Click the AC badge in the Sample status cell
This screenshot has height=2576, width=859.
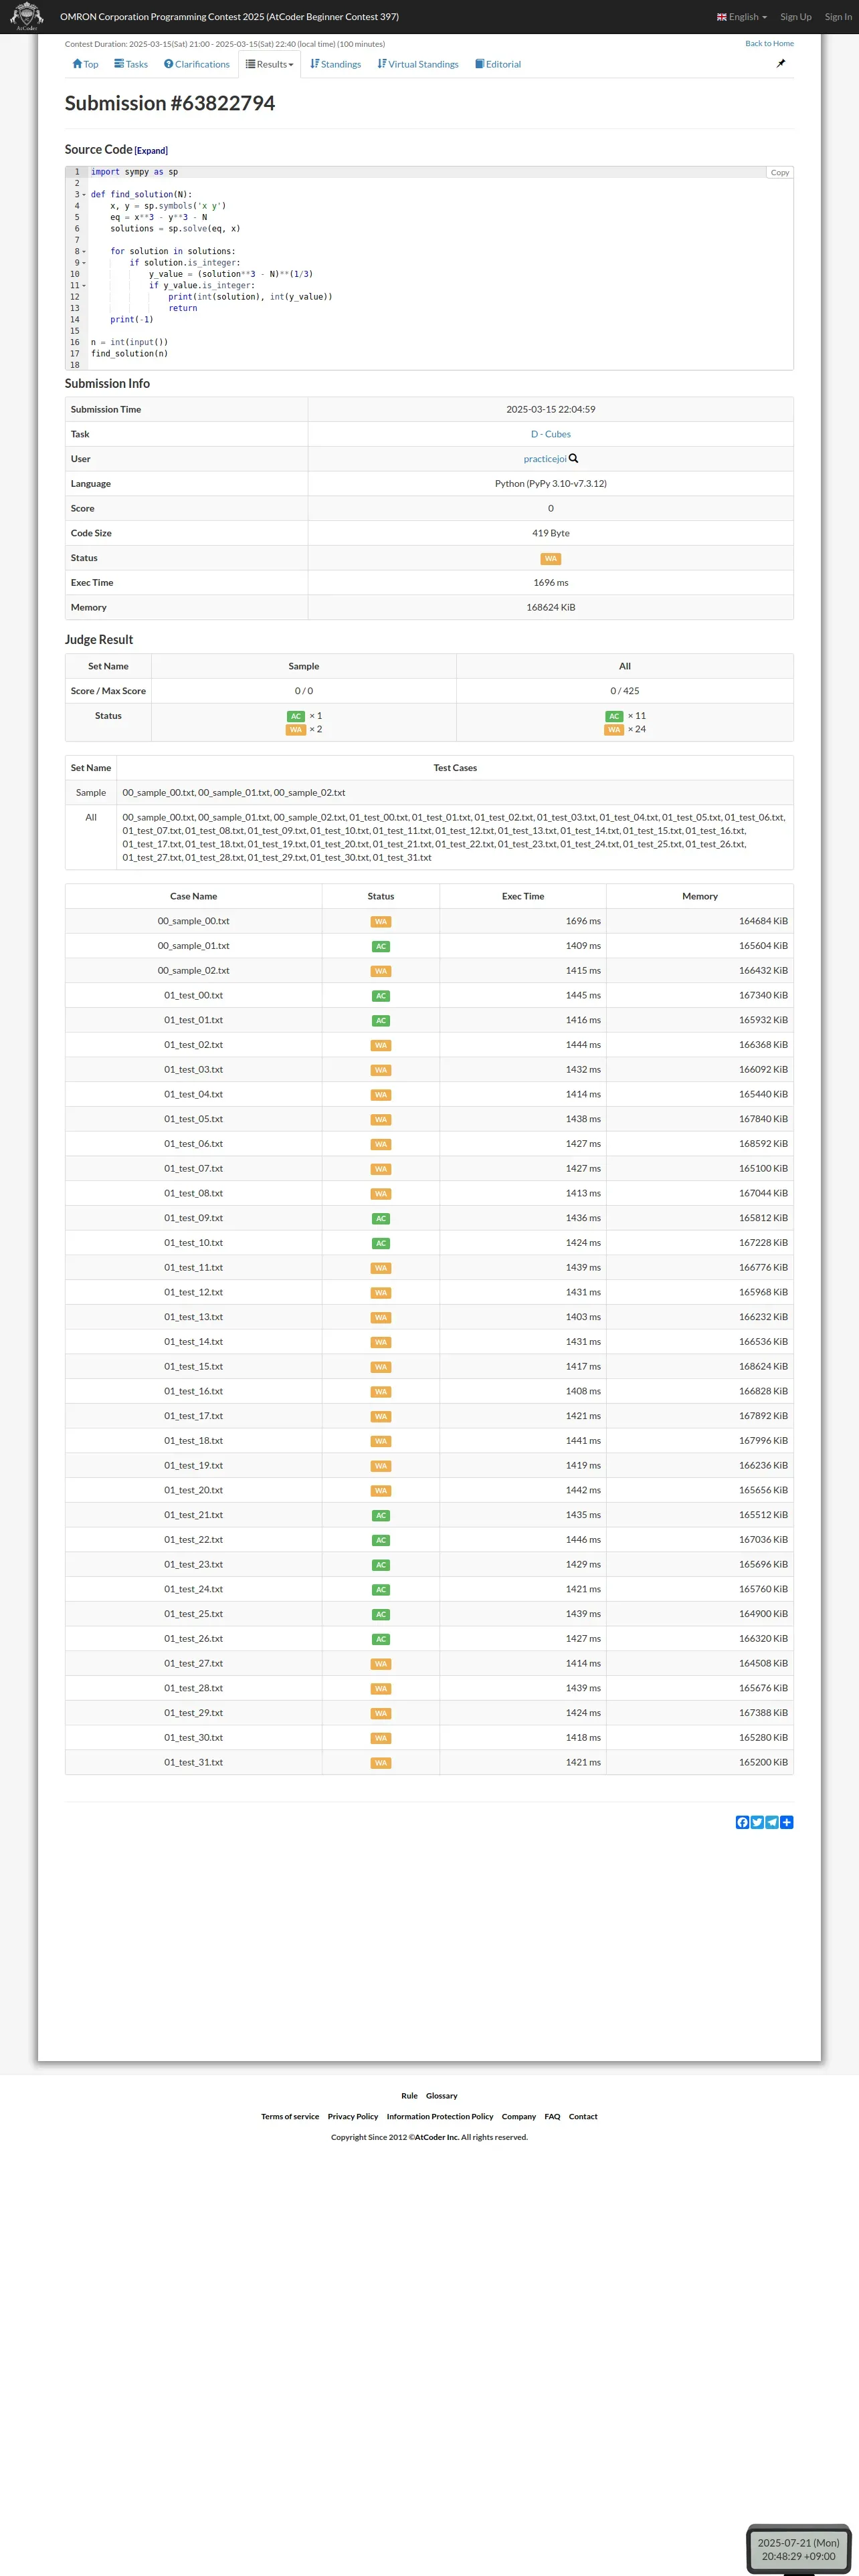296,716
